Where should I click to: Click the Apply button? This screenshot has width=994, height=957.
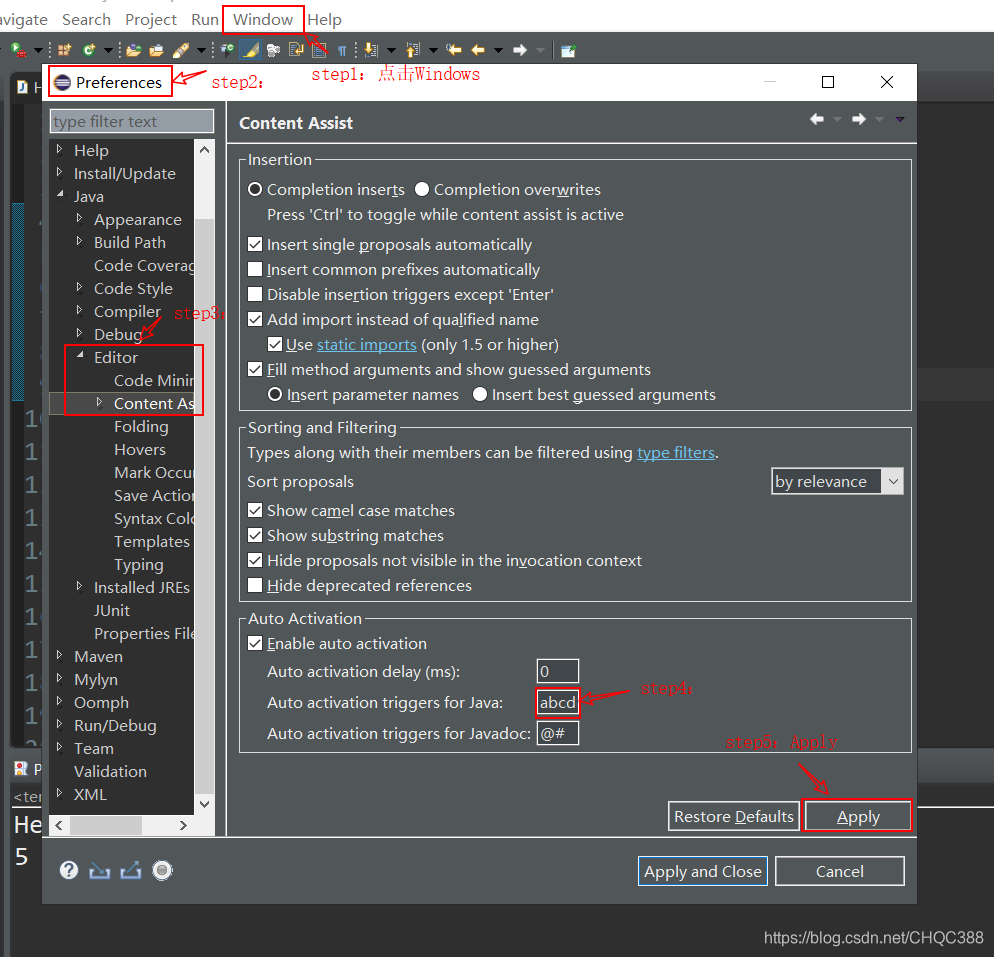pyautogui.click(x=858, y=816)
